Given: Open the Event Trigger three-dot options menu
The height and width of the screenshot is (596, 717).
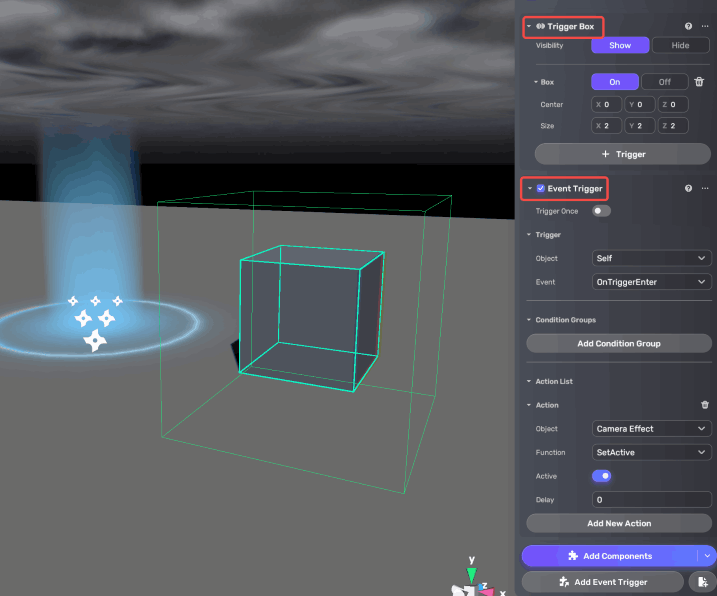Looking at the screenshot, I should coord(705,188).
